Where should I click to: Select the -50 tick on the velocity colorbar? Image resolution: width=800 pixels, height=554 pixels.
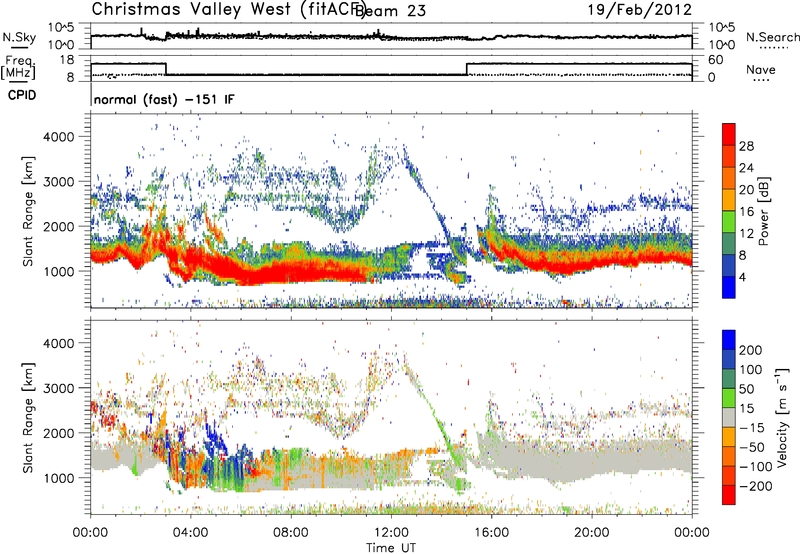click(x=752, y=447)
